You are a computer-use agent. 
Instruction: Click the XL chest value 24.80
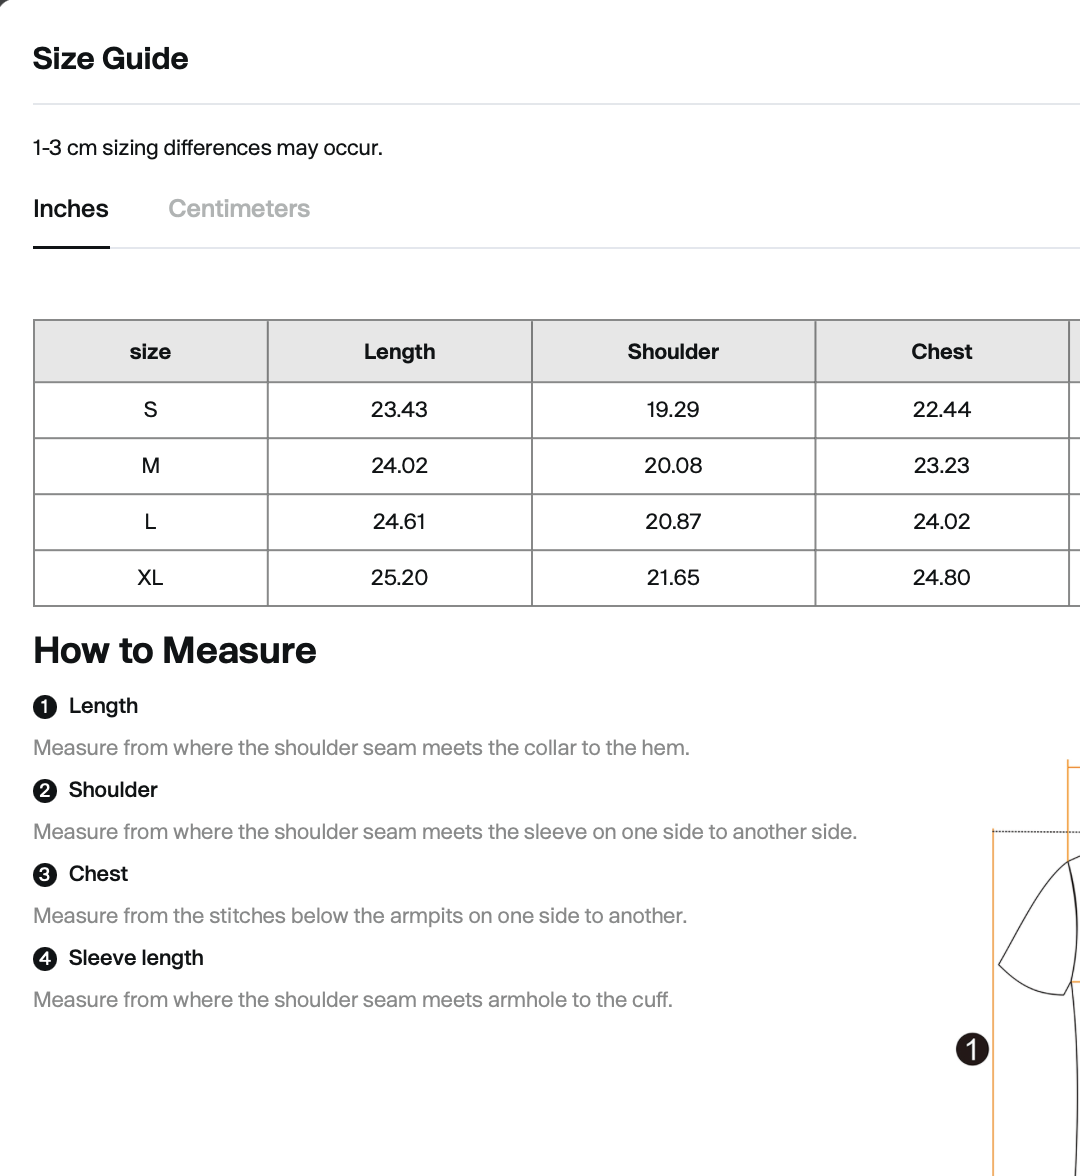click(941, 578)
